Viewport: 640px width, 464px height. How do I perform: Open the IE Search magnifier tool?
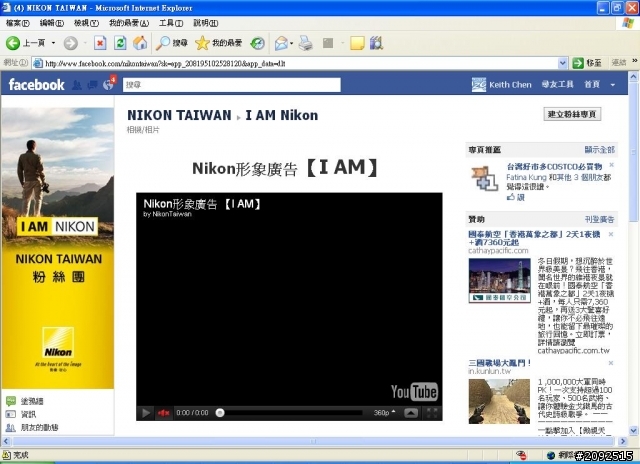171,43
